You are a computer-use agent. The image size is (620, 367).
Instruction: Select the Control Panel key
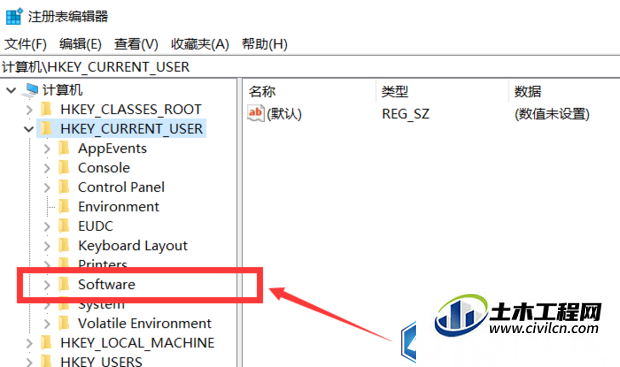(121, 187)
